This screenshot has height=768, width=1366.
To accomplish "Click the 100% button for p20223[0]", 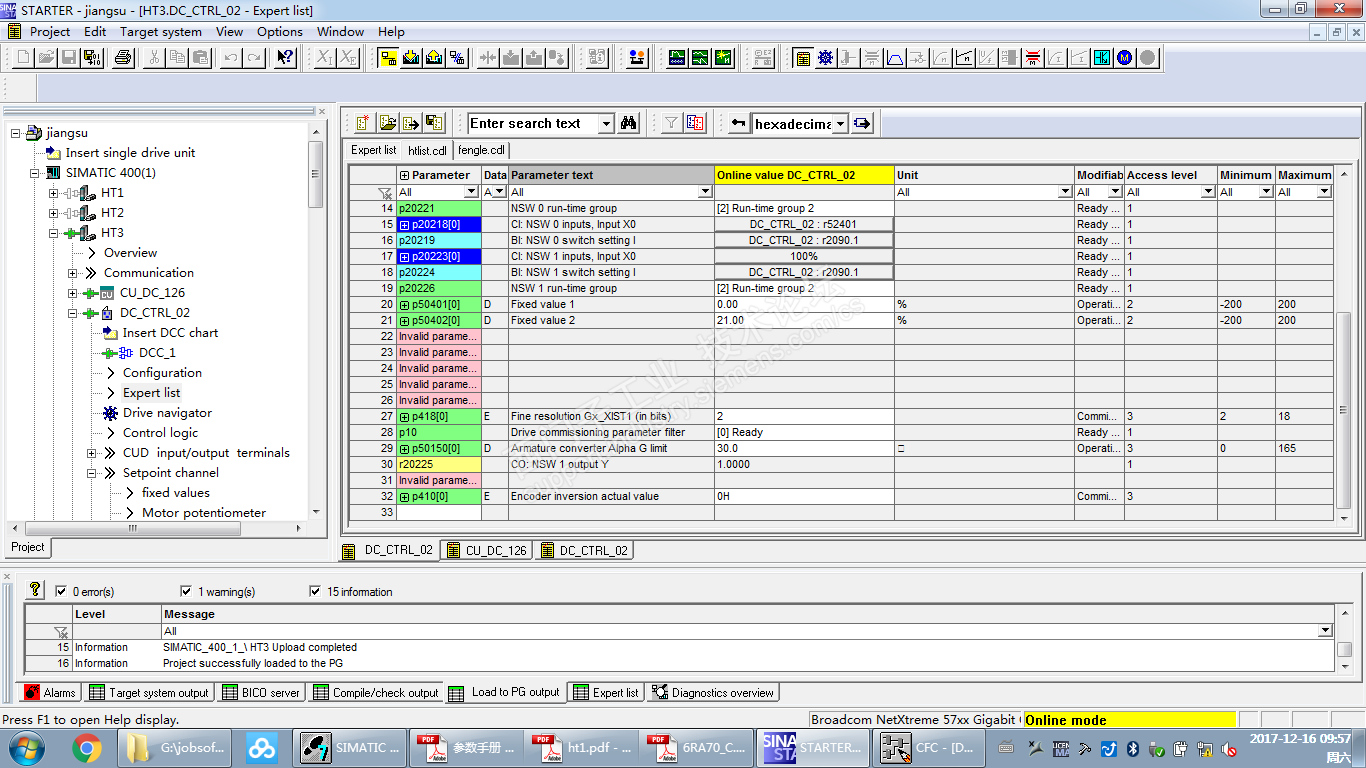I will tap(804, 256).
